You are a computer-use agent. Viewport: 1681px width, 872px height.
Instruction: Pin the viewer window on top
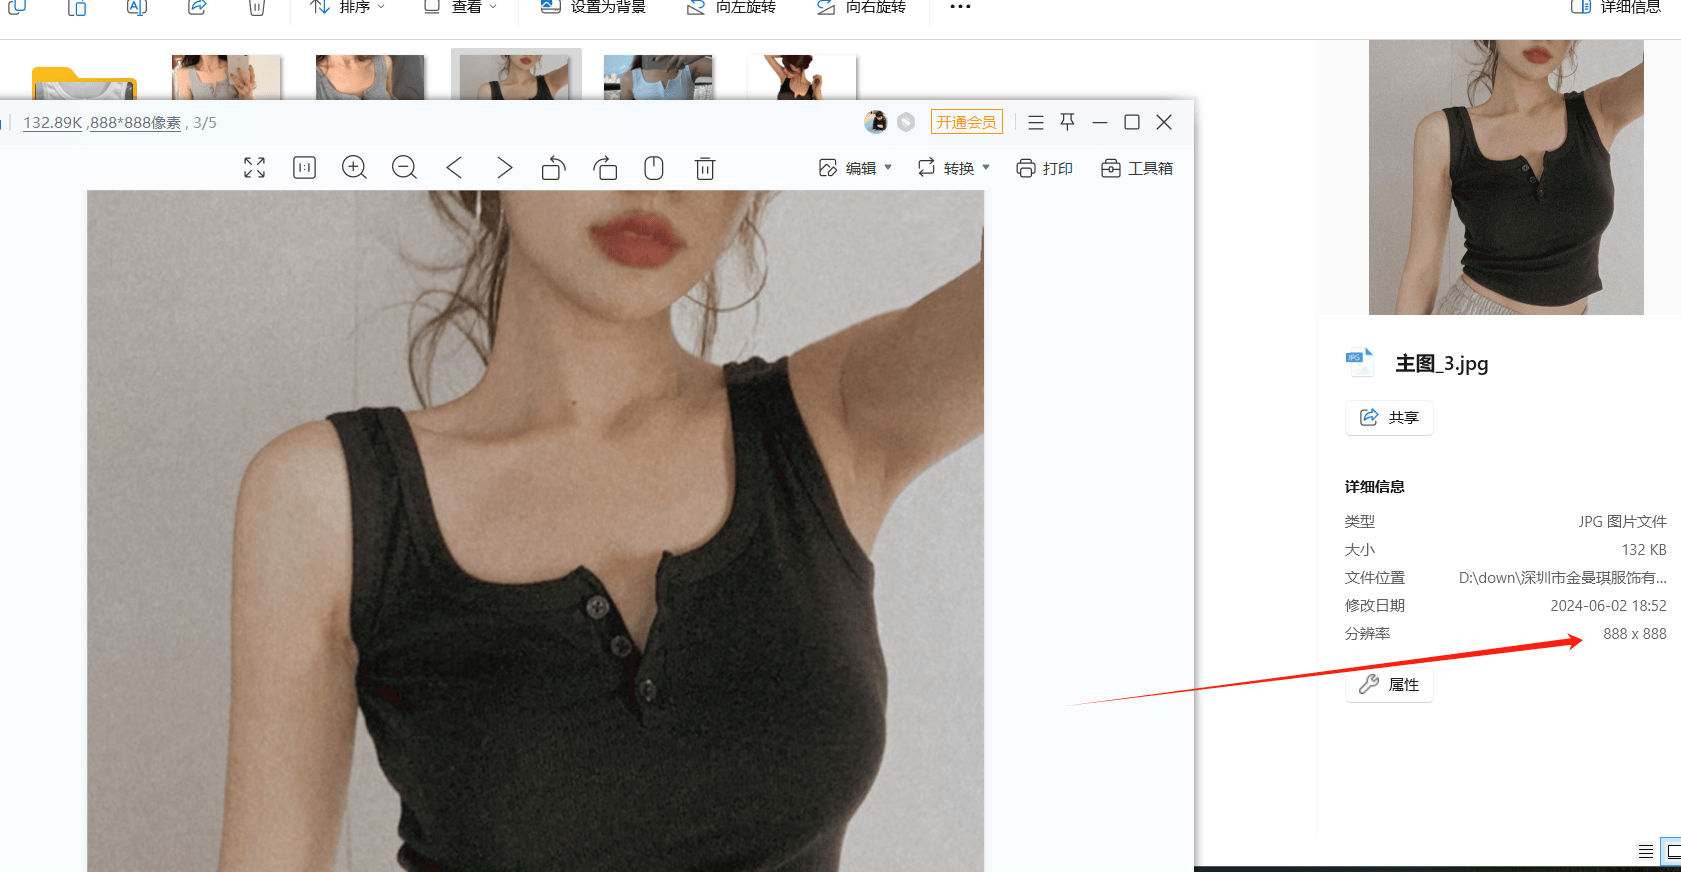pos(1067,122)
